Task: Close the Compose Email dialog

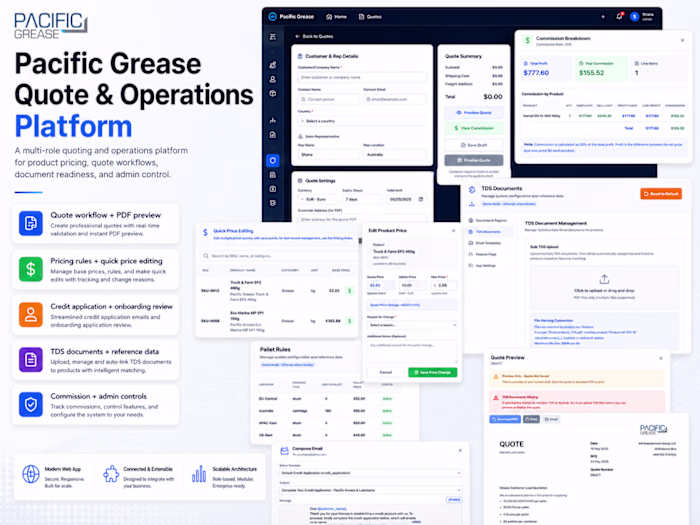Action: click(x=460, y=450)
